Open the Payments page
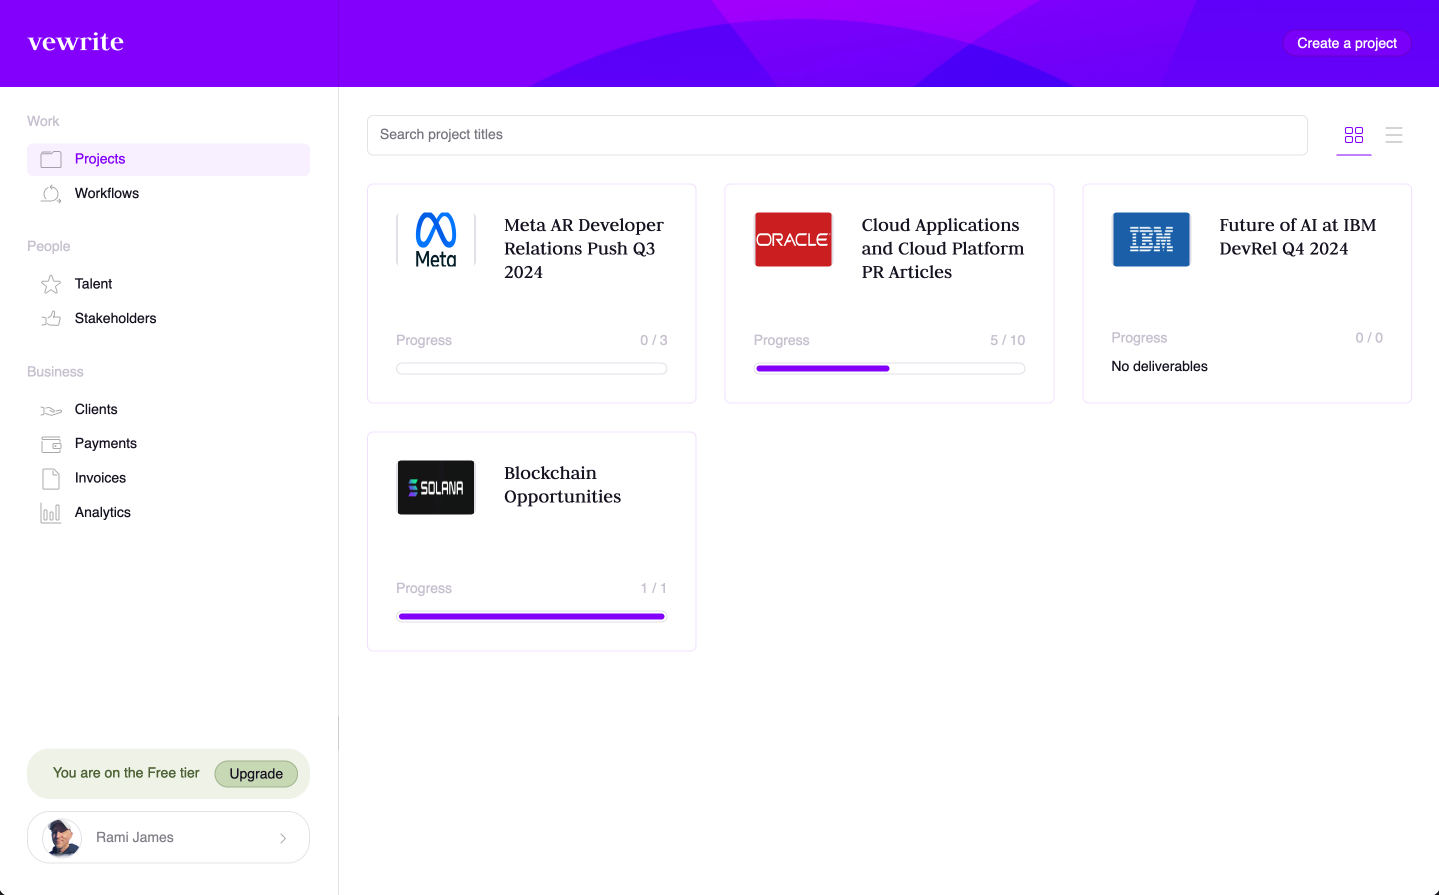The image size is (1439, 895). click(168, 443)
